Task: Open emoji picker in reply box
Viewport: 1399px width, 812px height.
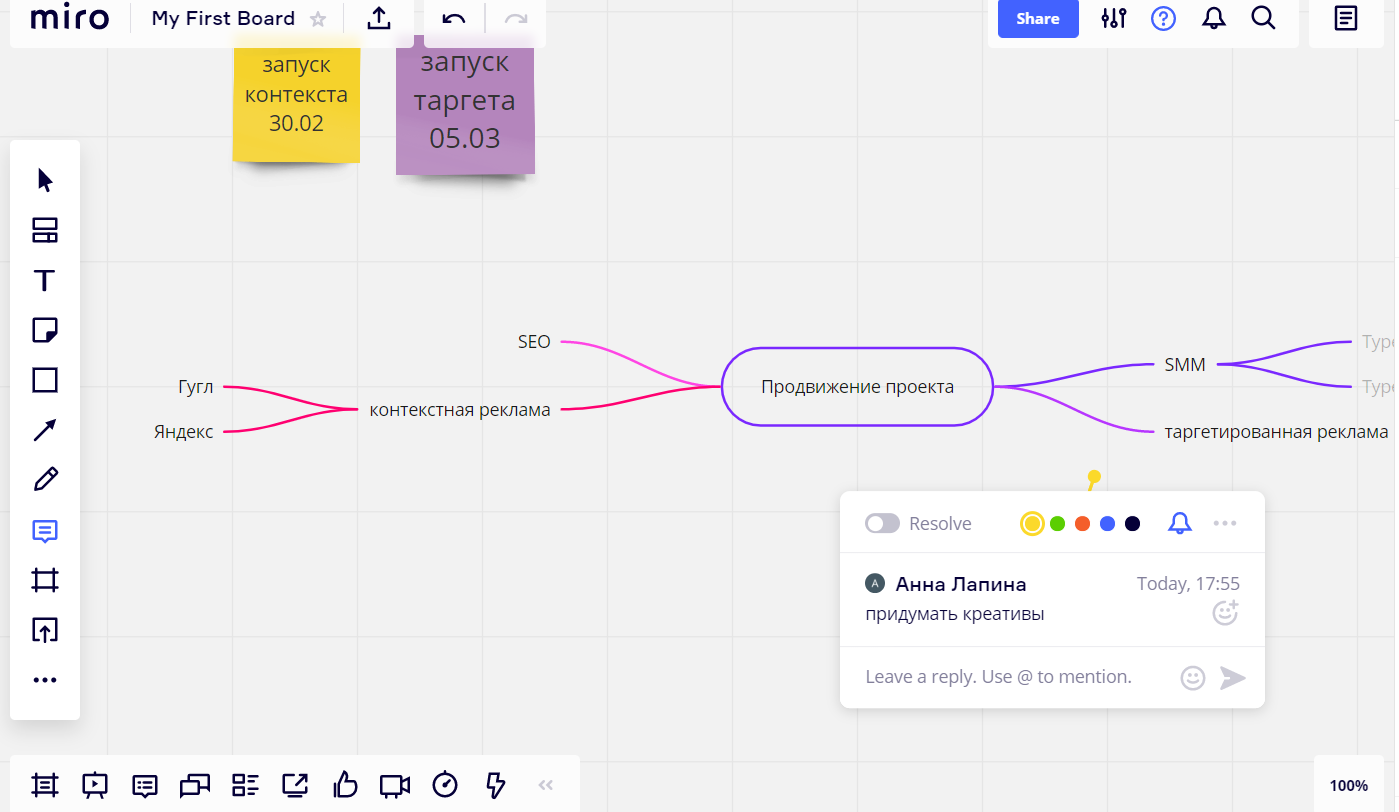Action: click(x=1192, y=678)
